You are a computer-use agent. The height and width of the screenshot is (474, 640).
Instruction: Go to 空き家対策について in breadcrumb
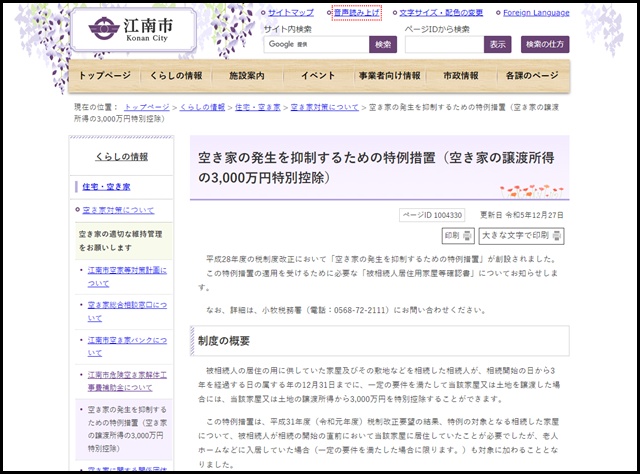point(324,107)
